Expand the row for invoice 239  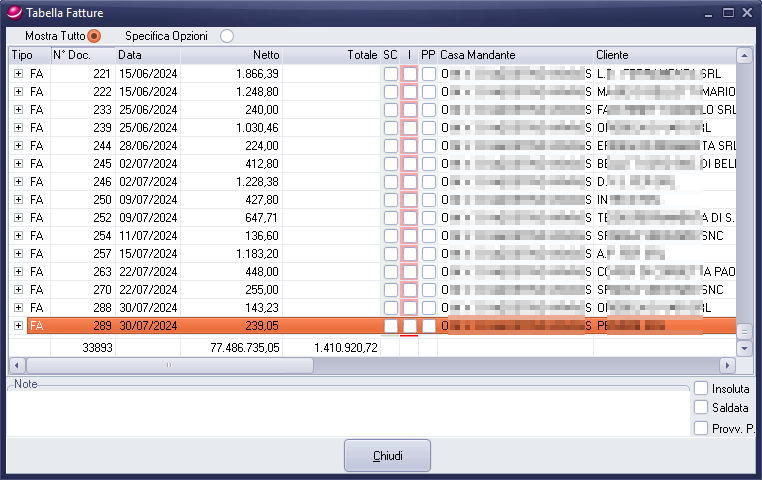point(18,128)
